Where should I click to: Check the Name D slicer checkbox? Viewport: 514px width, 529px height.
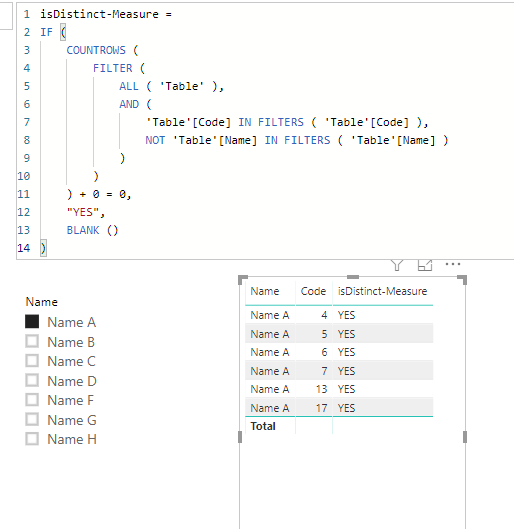[x=32, y=381]
